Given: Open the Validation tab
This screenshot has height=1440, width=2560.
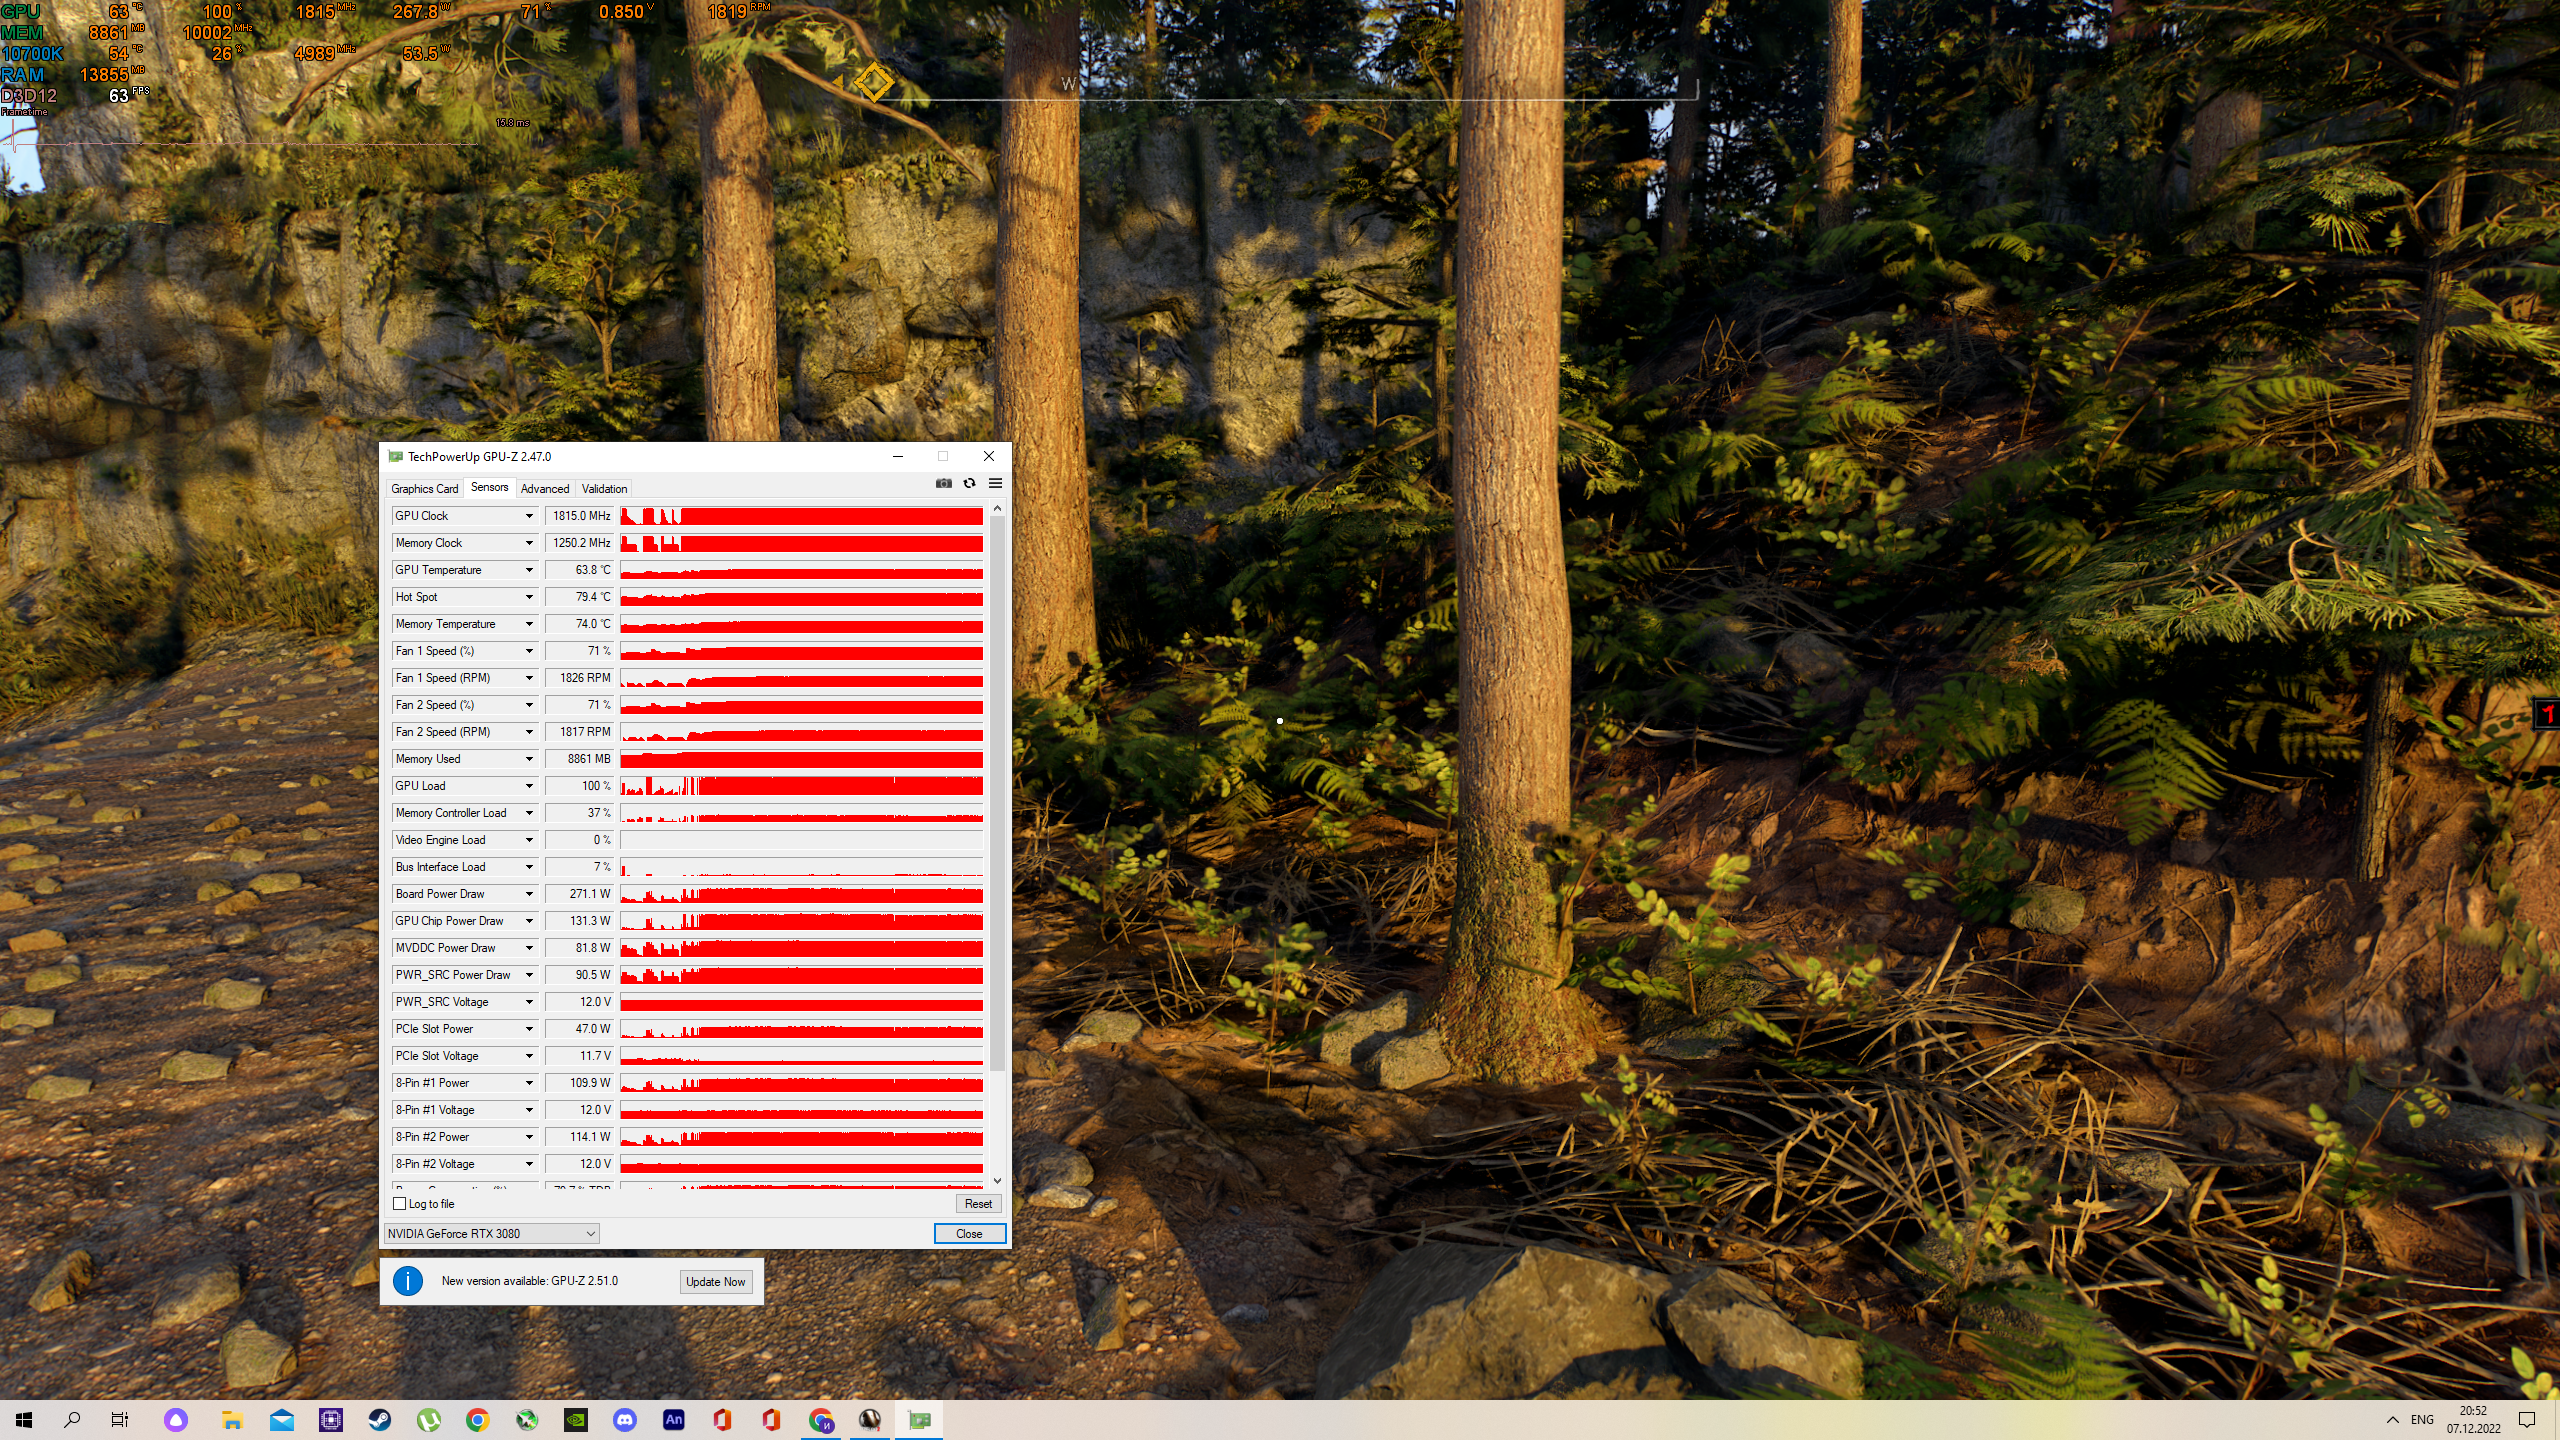Looking at the screenshot, I should [x=604, y=489].
